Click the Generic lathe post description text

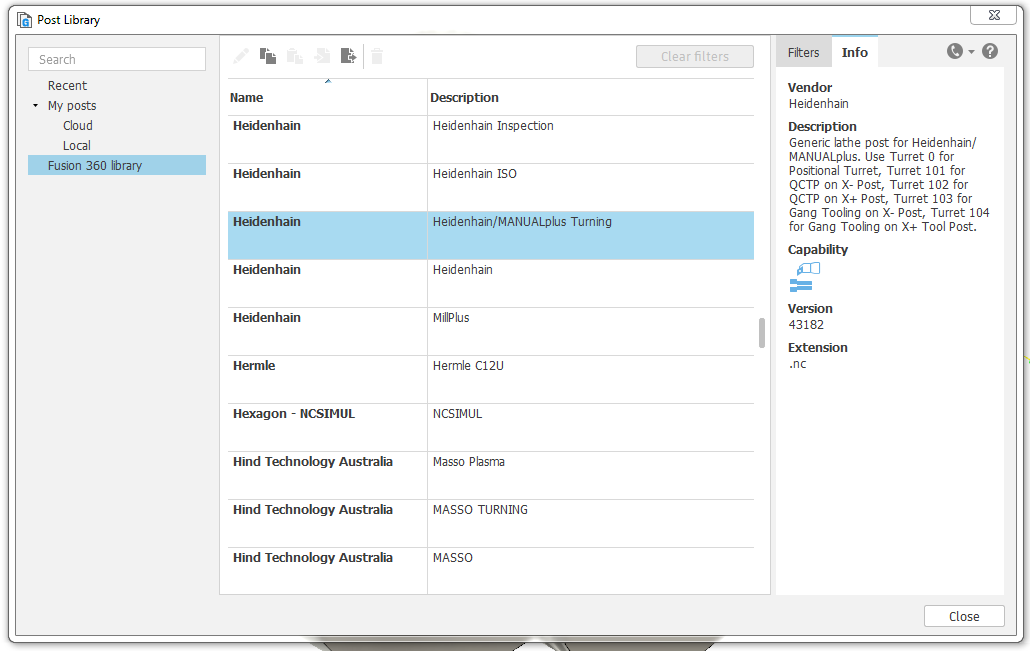pyautogui.click(x=889, y=185)
